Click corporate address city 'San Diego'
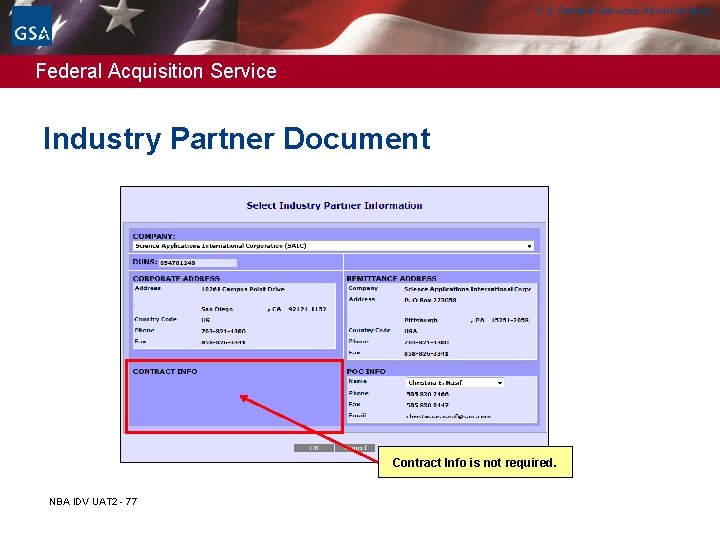This screenshot has height=540, width=720. 217,309
